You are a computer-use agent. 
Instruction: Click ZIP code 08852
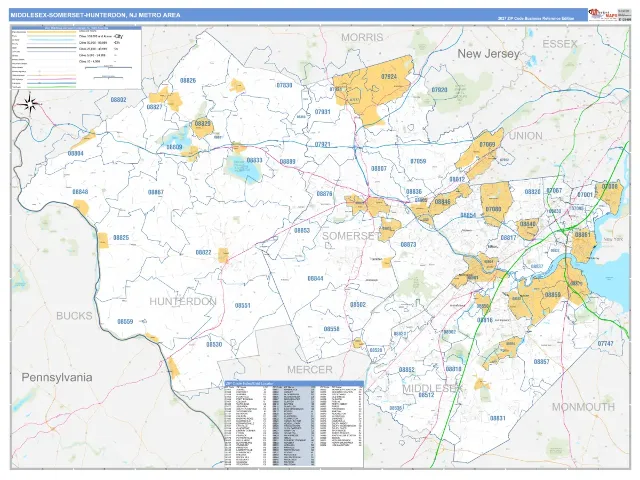pyautogui.click(x=407, y=370)
